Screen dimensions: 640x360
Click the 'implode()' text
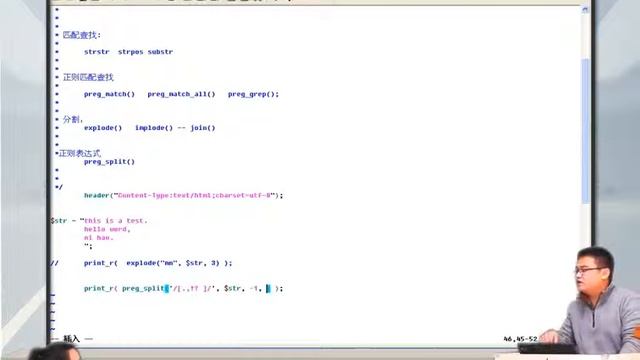(154, 128)
